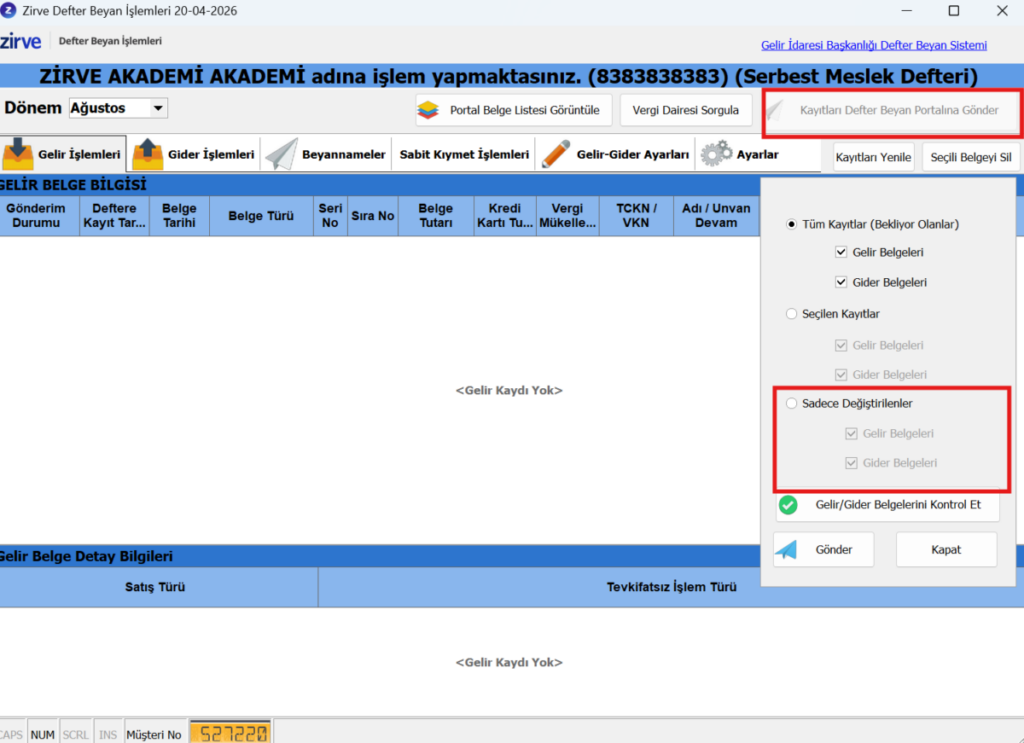Image resolution: width=1024 pixels, height=743 pixels.
Task: Click the Müşteri No value 527220
Action: coord(232,734)
